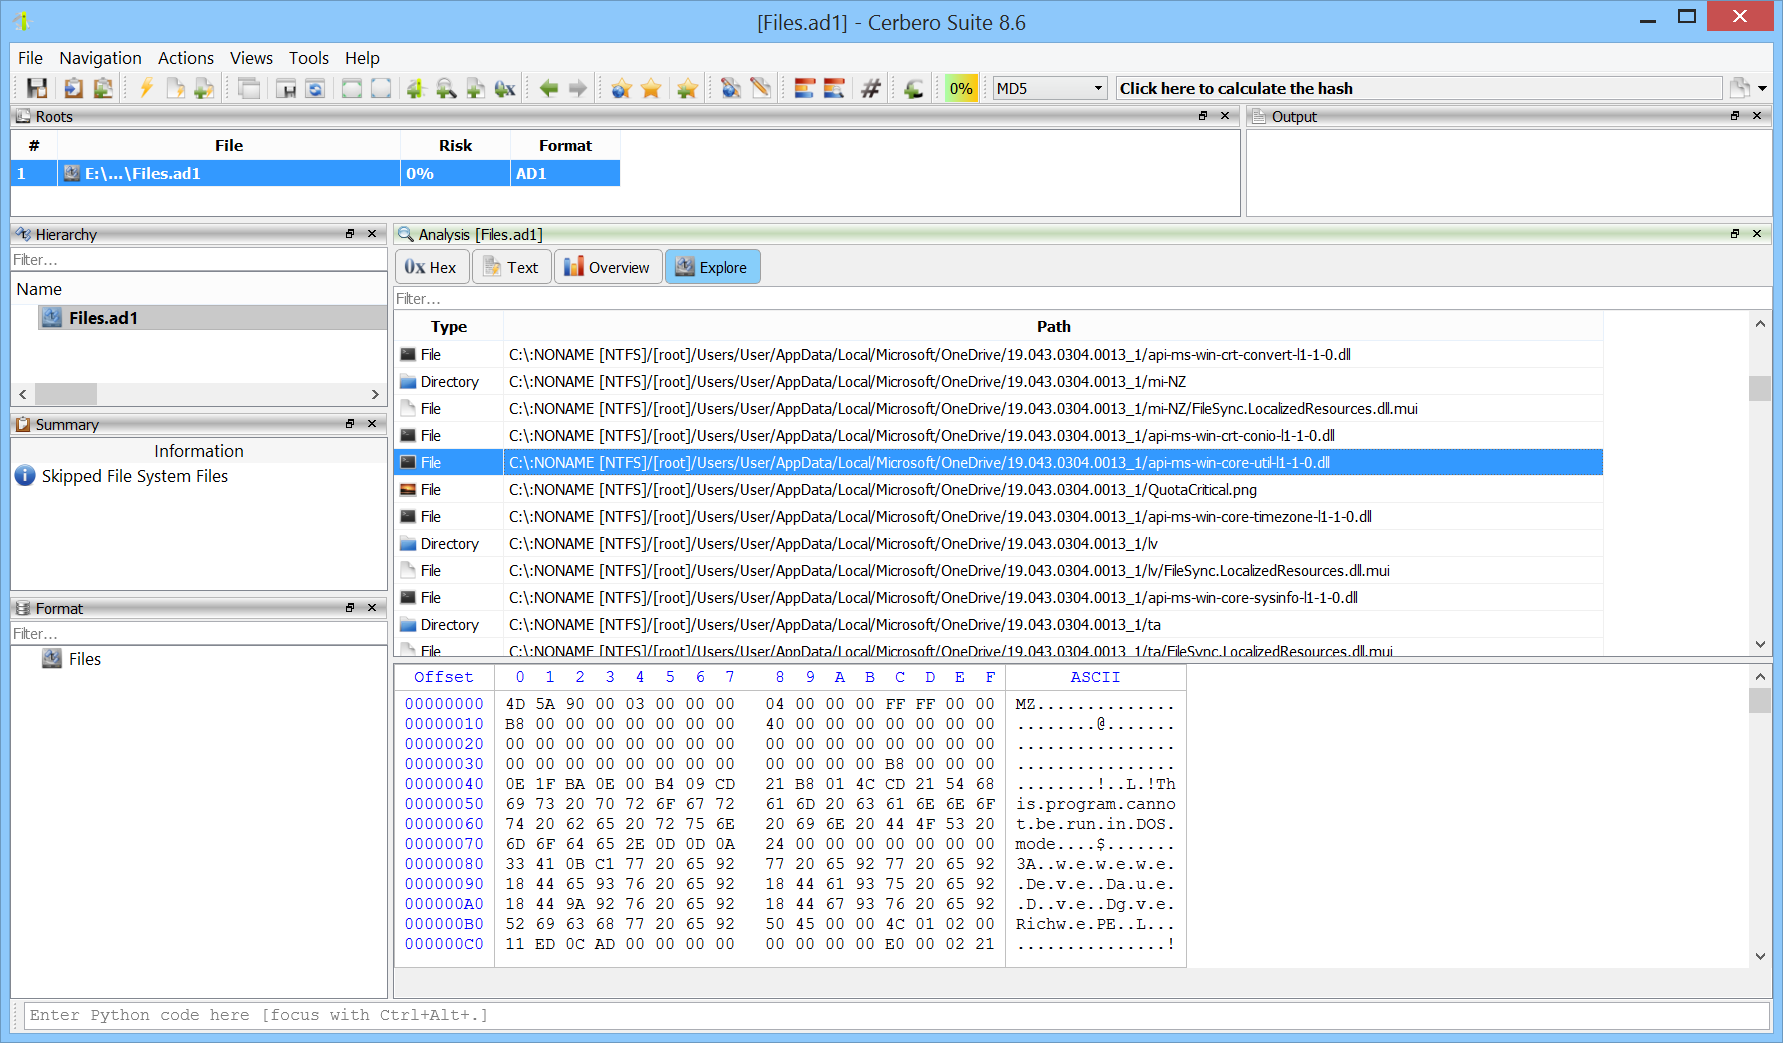Undock the Summary panel
The image size is (1783, 1043).
[x=350, y=424]
